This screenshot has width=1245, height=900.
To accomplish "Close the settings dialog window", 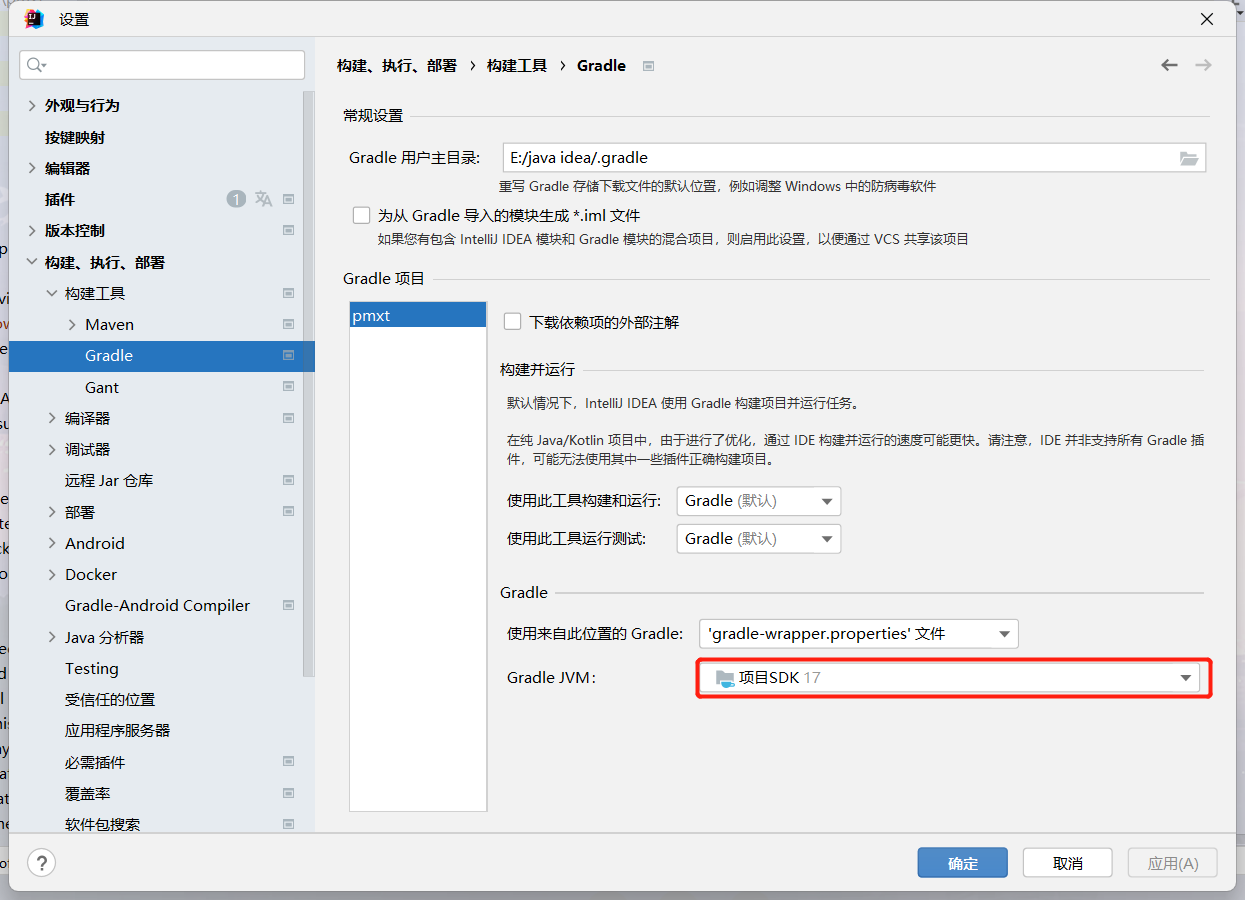I will (1207, 19).
